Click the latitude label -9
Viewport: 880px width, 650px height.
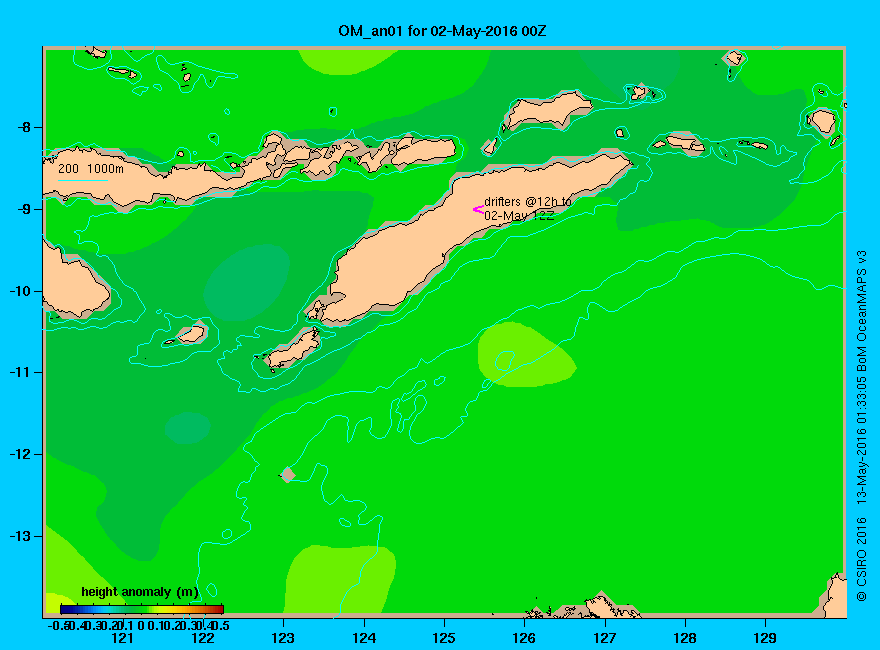click(23, 209)
